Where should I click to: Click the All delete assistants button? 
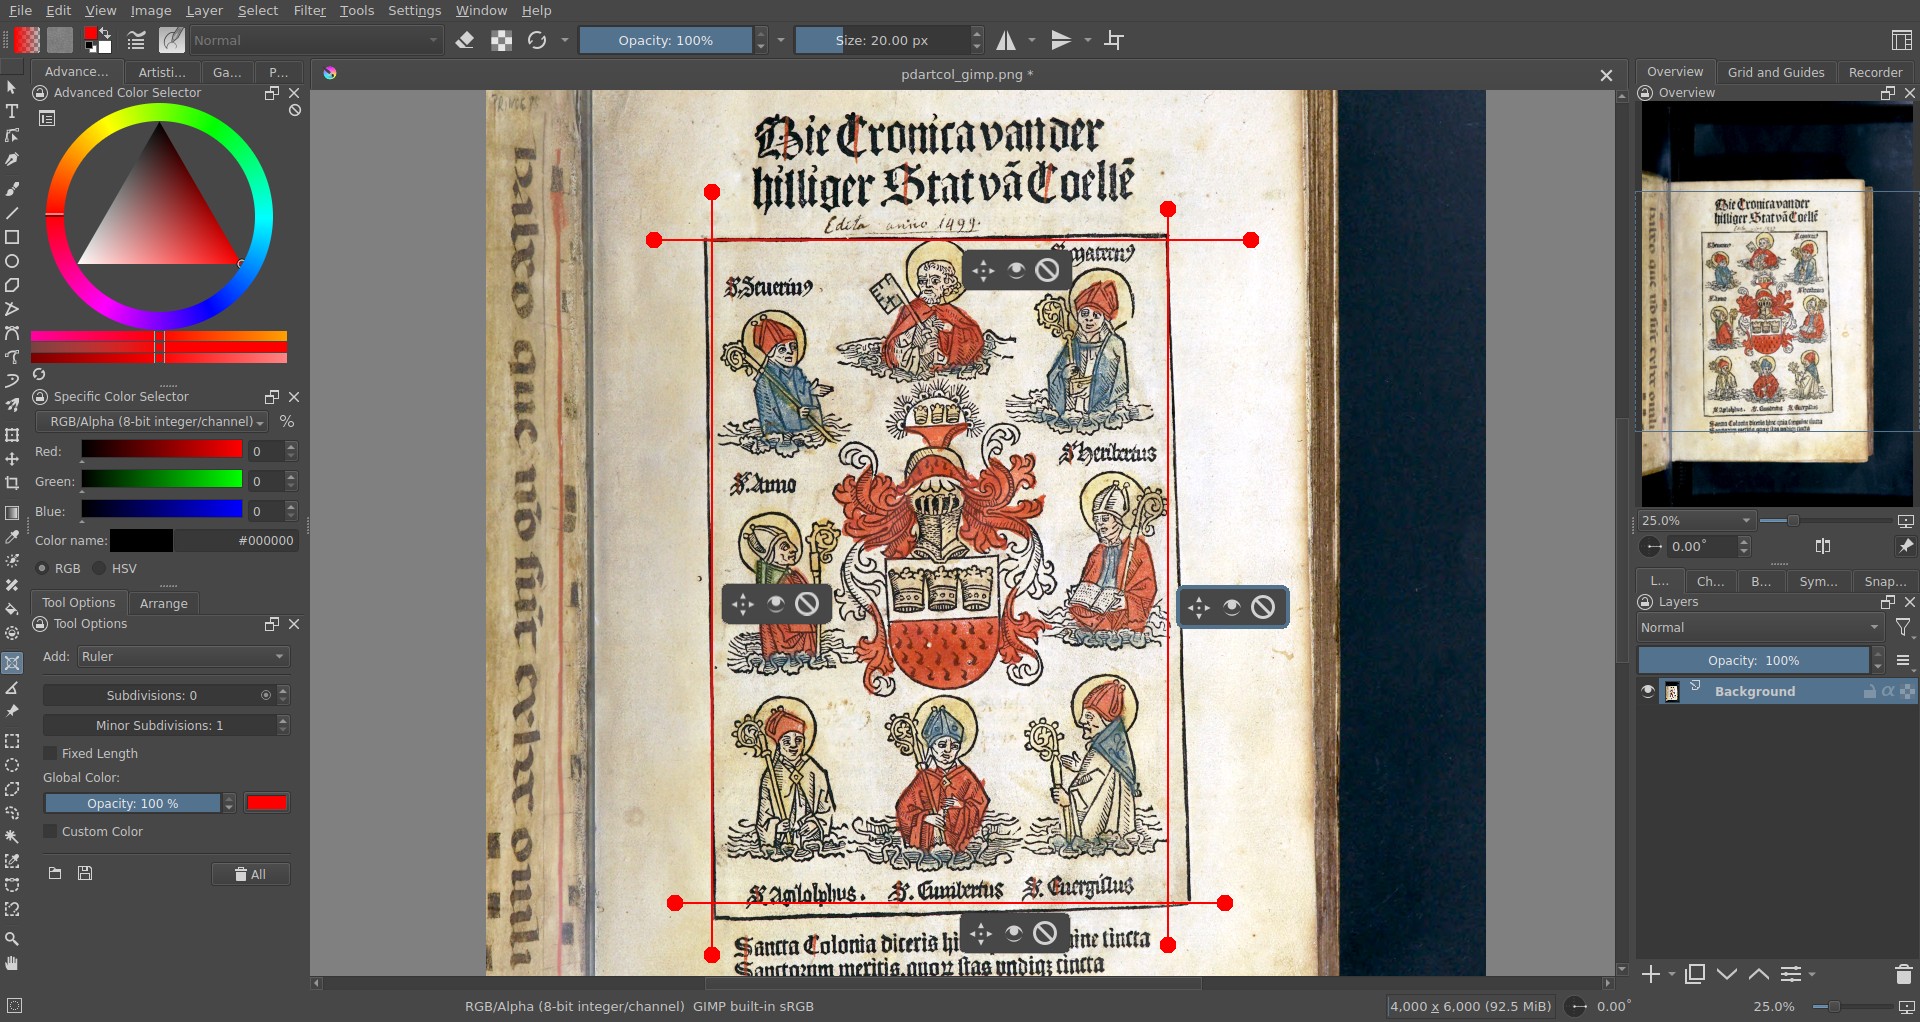click(x=251, y=874)
